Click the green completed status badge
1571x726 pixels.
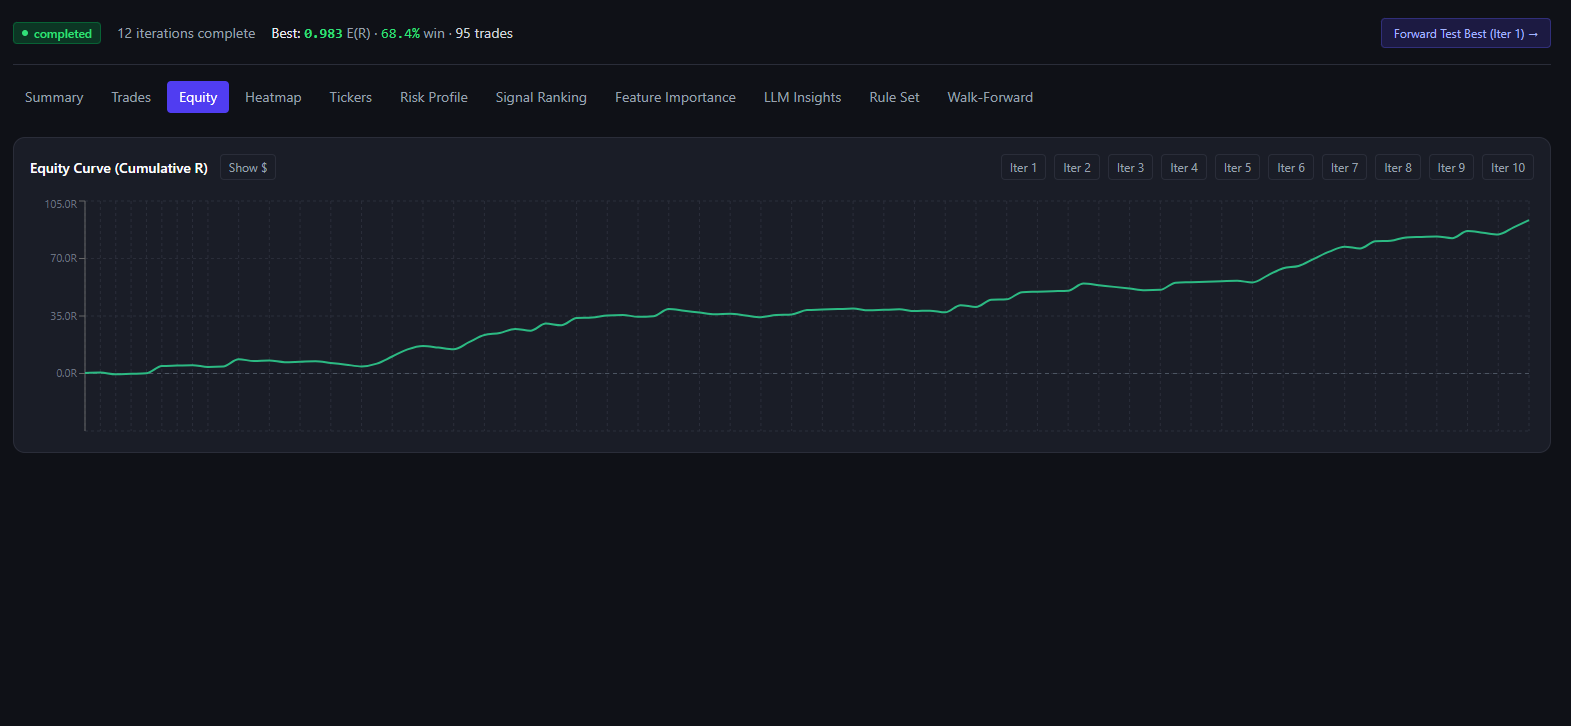point(57,33)
